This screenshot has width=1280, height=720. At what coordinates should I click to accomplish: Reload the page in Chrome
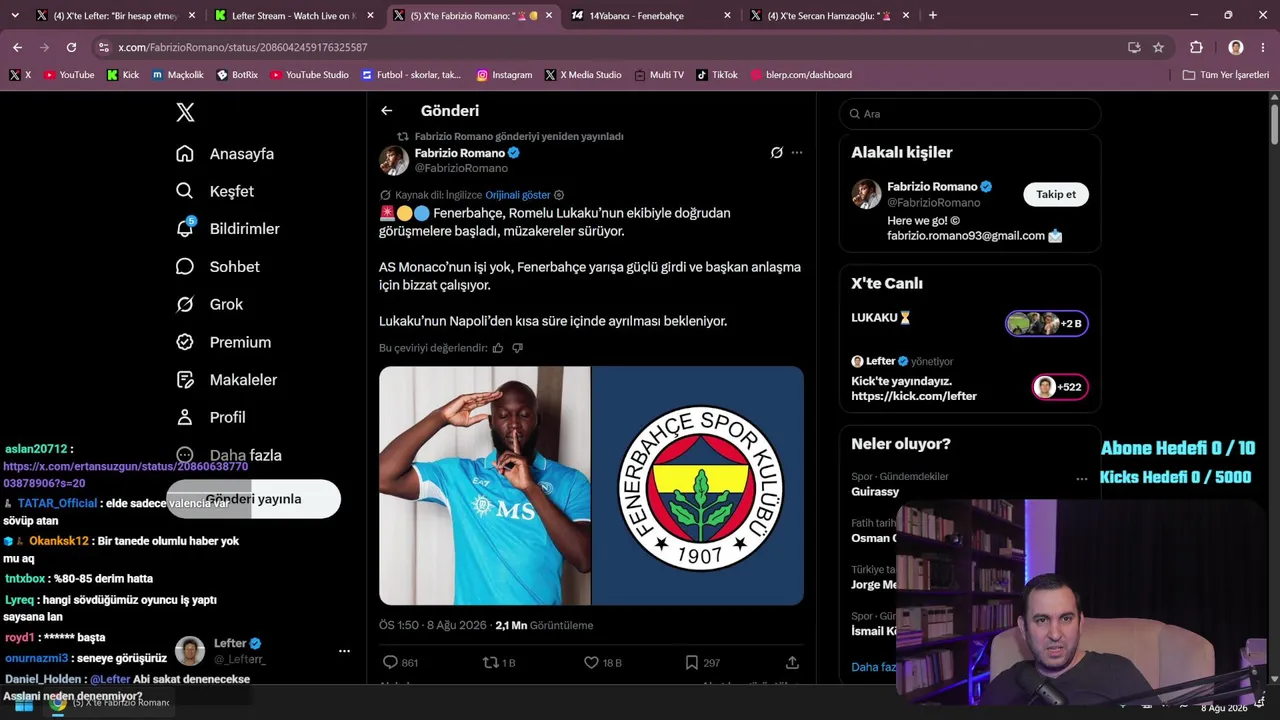click(x=71, y=47)
